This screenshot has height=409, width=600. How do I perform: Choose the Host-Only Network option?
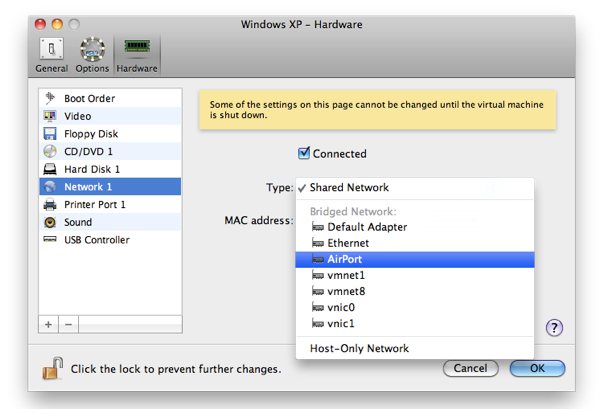point(359,348)
